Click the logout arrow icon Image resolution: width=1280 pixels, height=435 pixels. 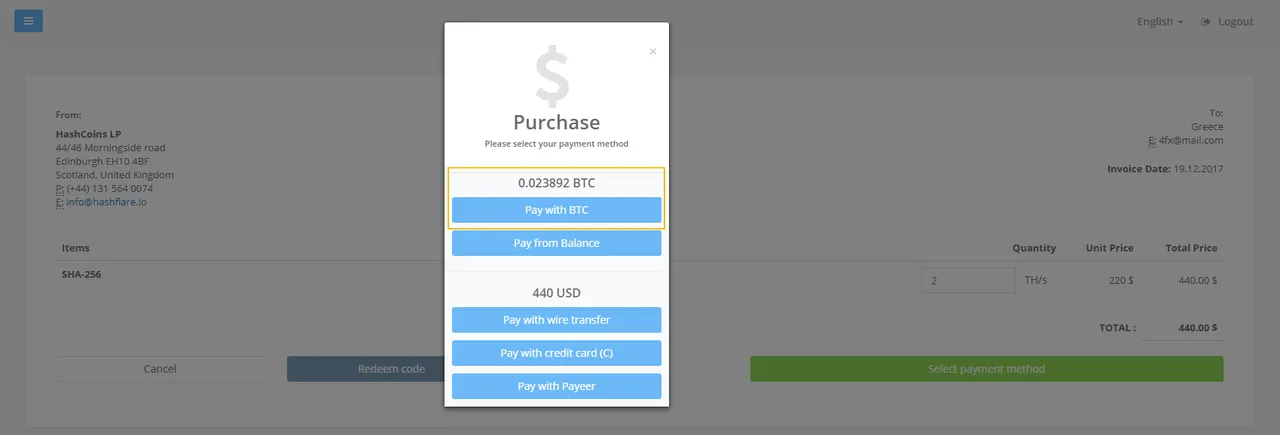(1206, 21)
